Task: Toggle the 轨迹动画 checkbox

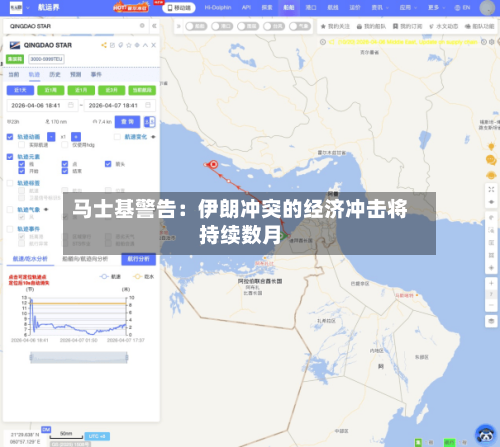Action: (10, 137)
